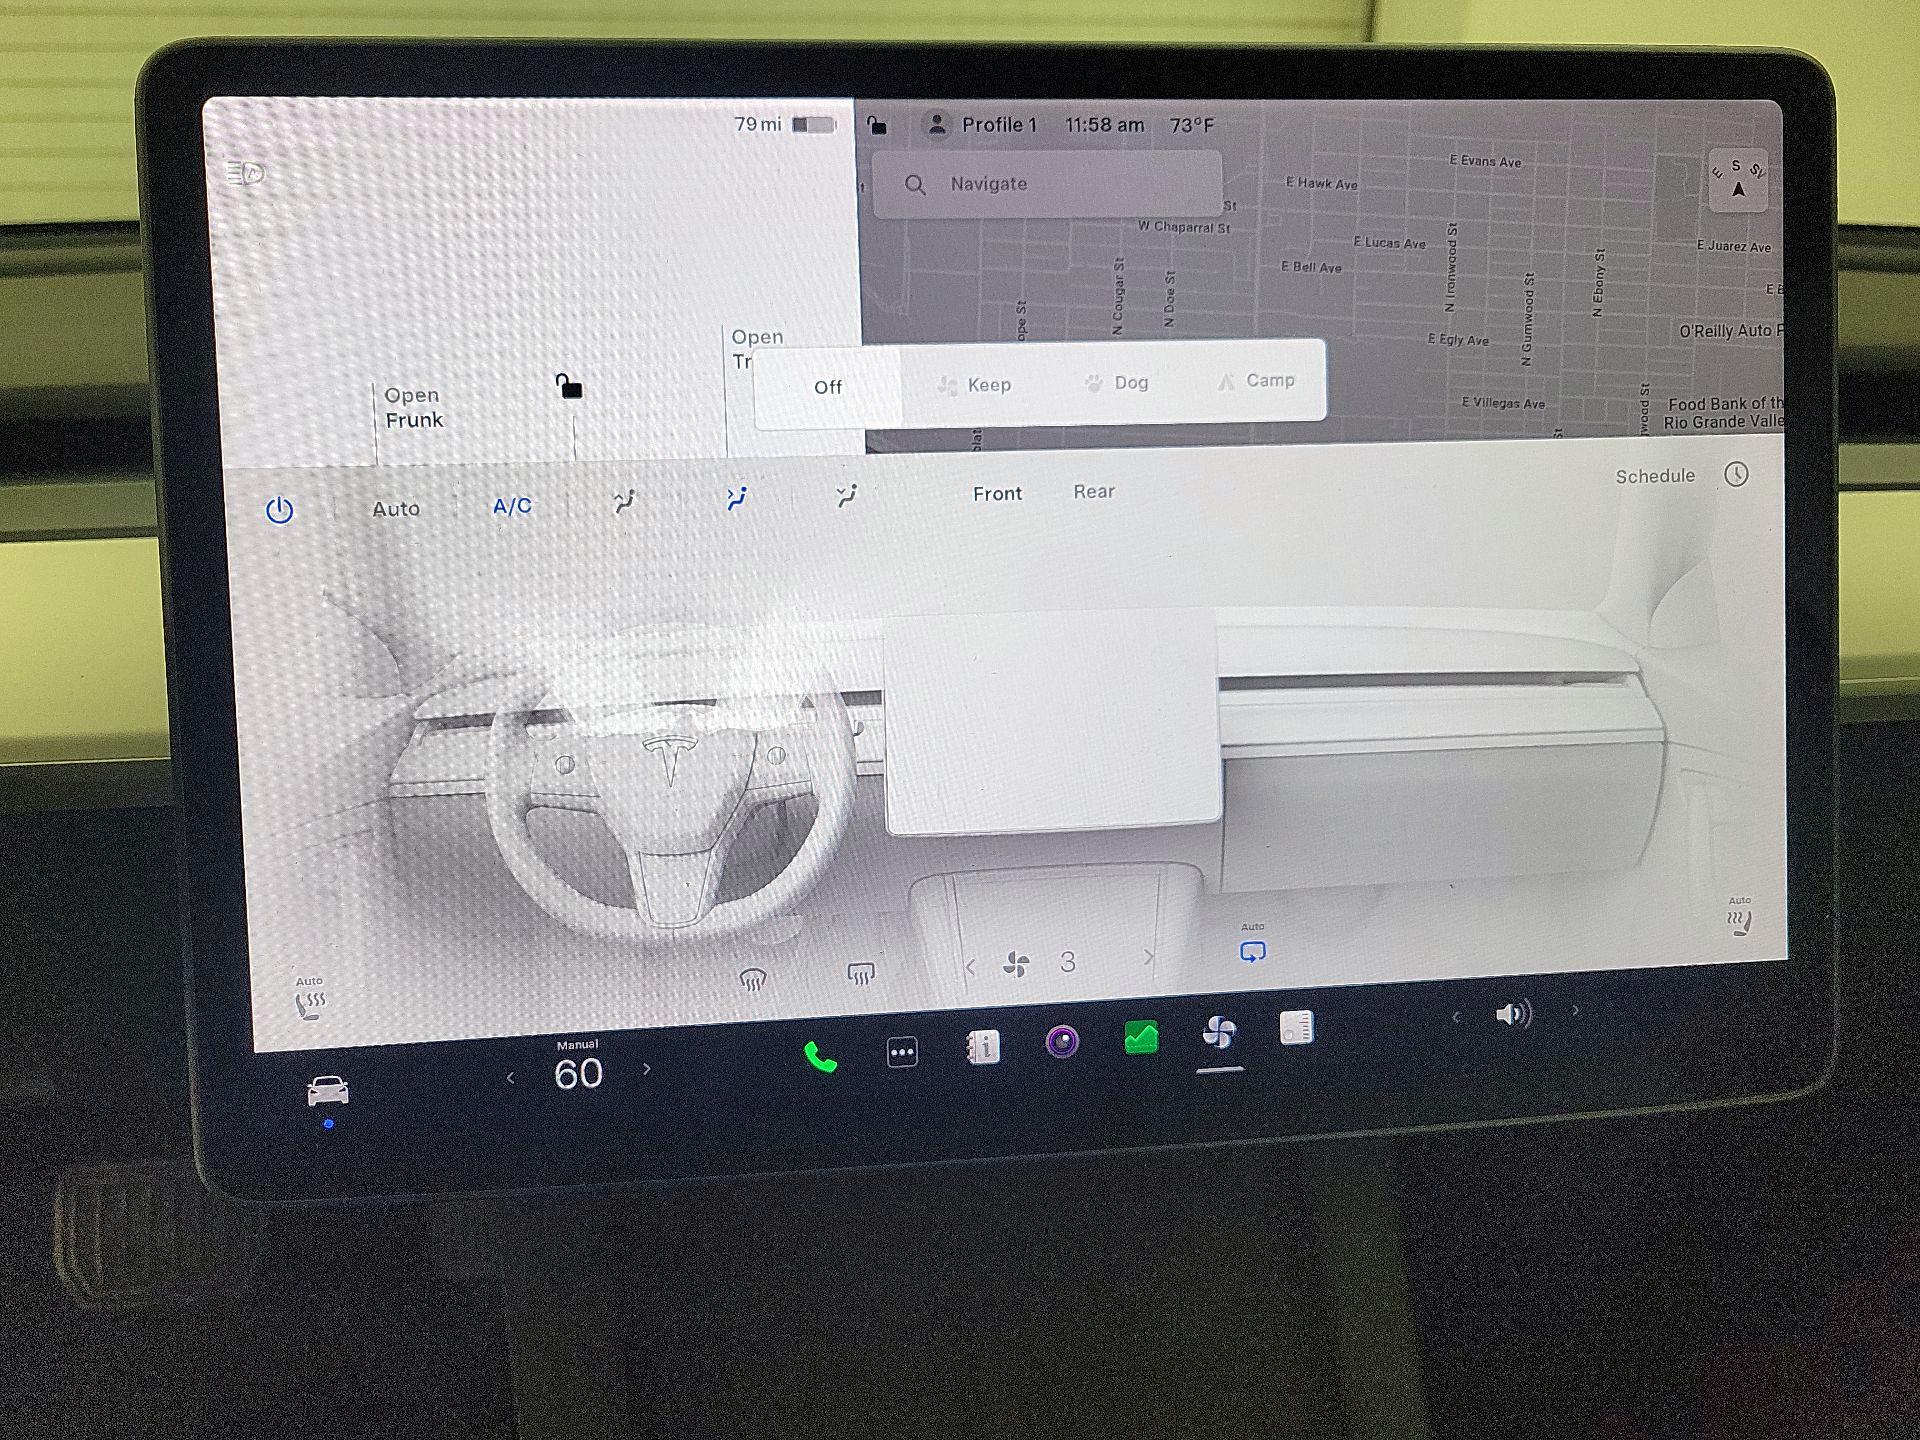Image resolution: width=1920 pixels, height=1440 pixels.
Task: Tap the front windshield defrost icon
Action: coord(752,979)
